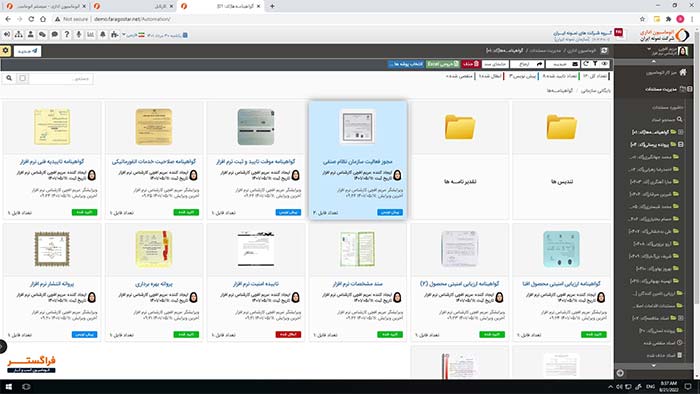The height and width of the screenshot is (394, 700).
Task: Click the calendar date icon in toolbar
Action: pyautogui.click(x=185, y=35)
